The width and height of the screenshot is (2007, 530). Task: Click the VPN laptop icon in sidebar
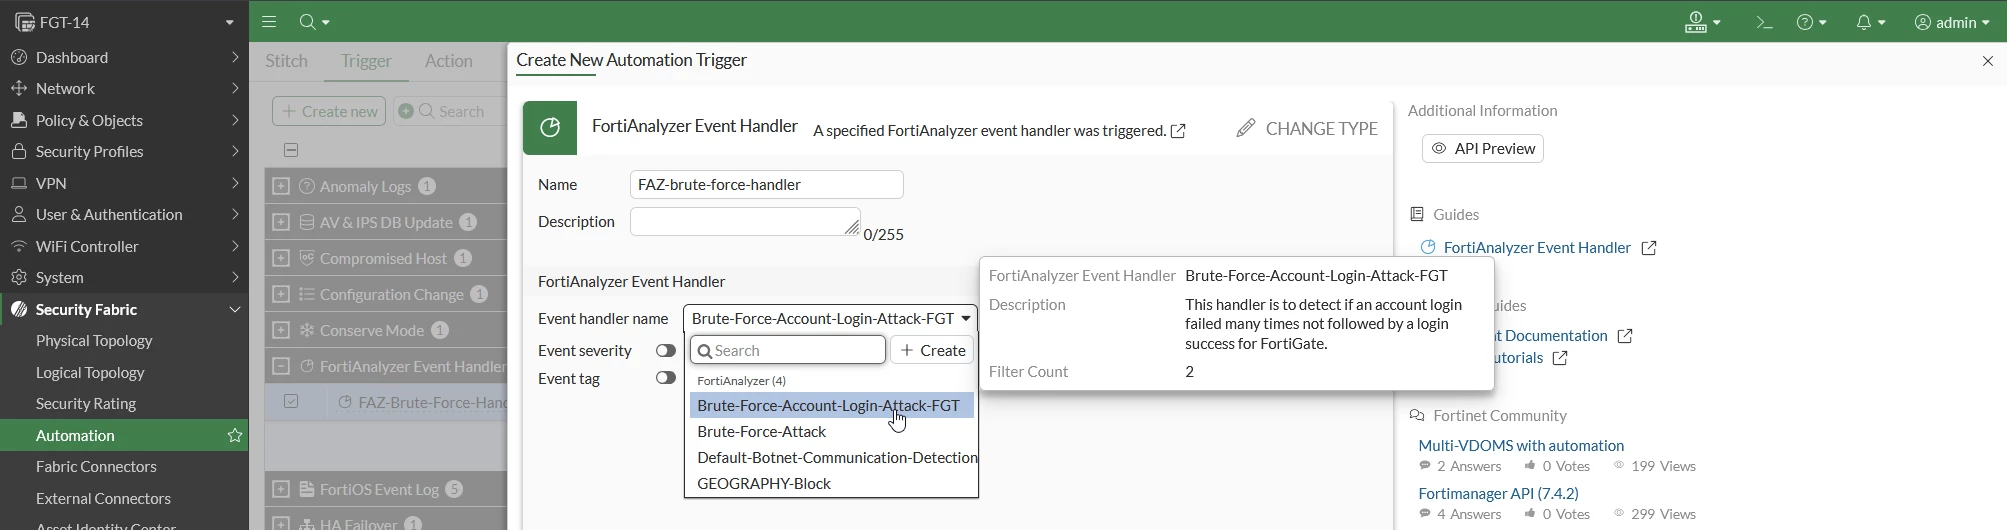[x=18, y=183]
